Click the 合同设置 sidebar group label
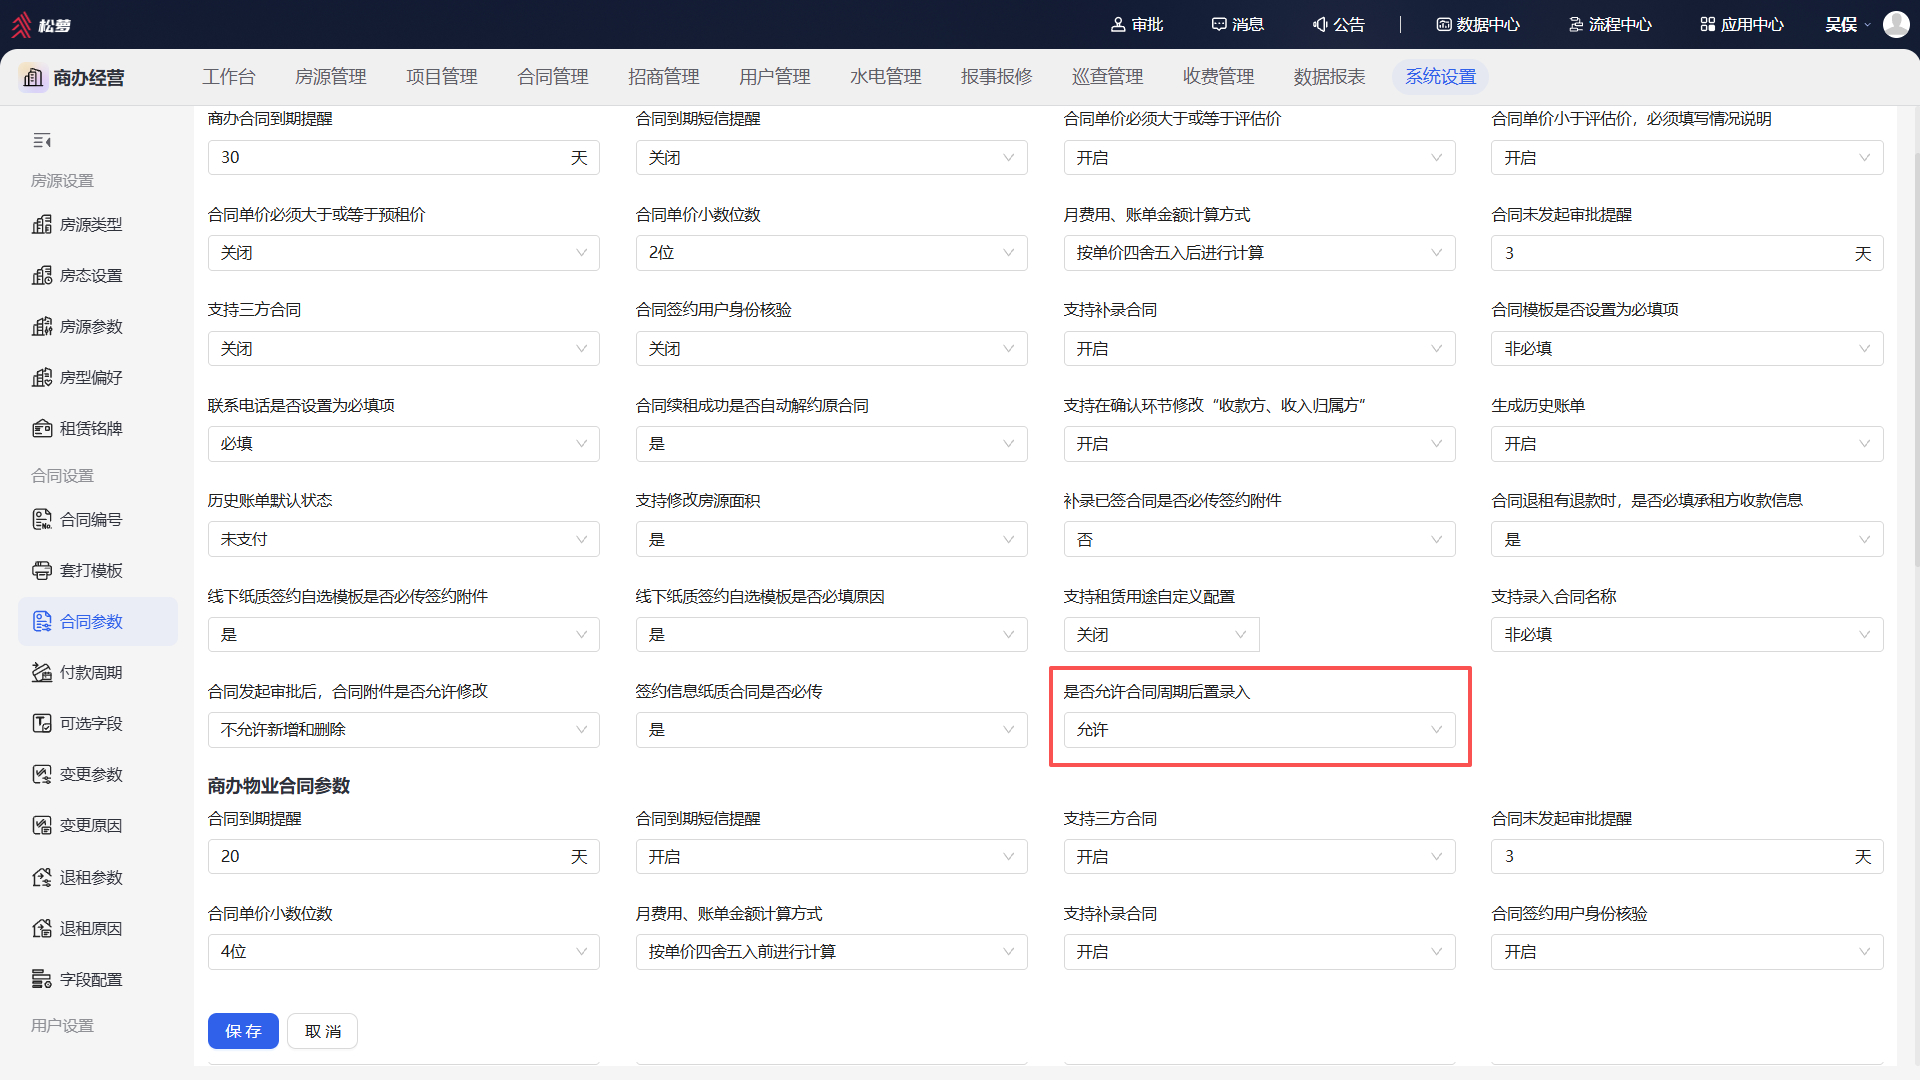1920x1080 pixels. tap(62, 476)
